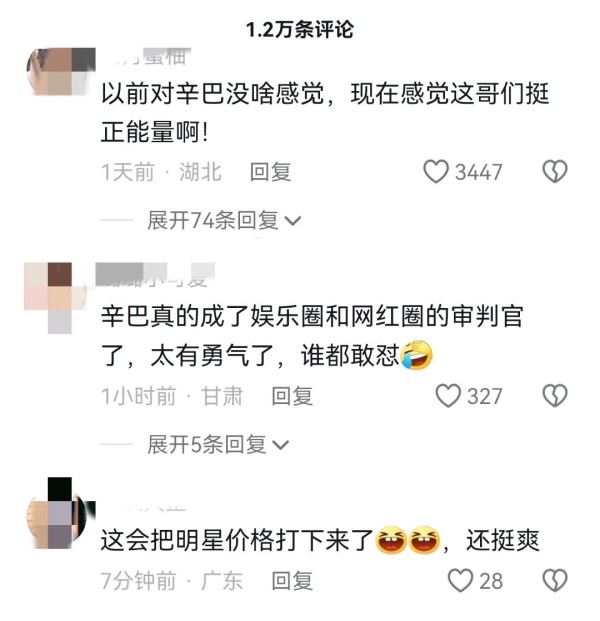The height and width of the screenshot is (621, 600).
Task: Like the comment with 3447 likes
Action: click(436, 171)
